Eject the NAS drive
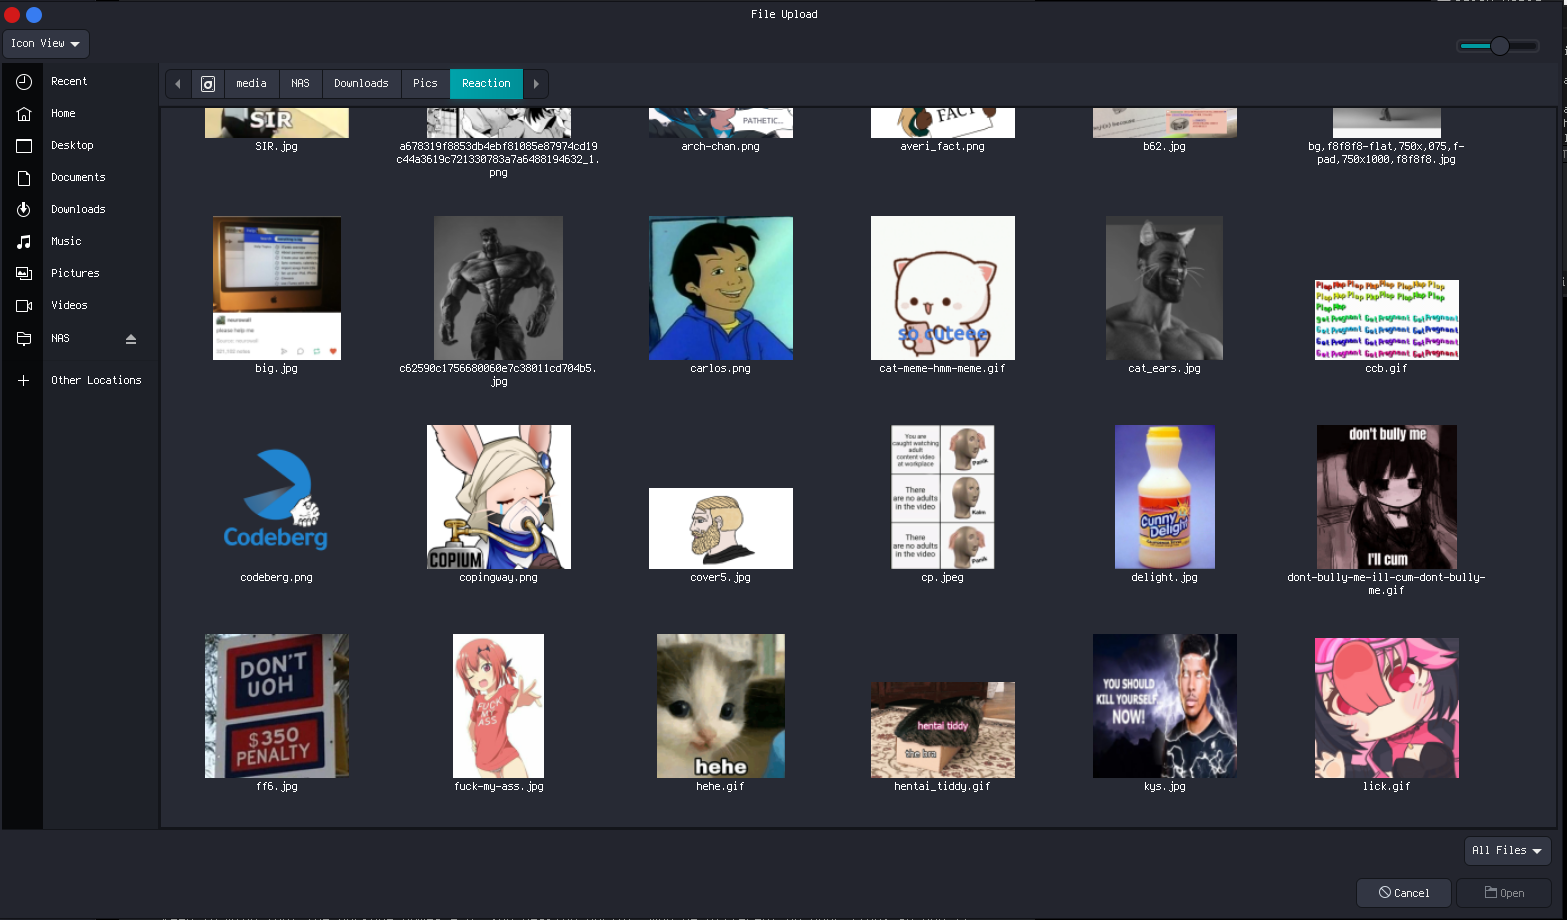Screen dimensions: 1567x920 (131, 339)
